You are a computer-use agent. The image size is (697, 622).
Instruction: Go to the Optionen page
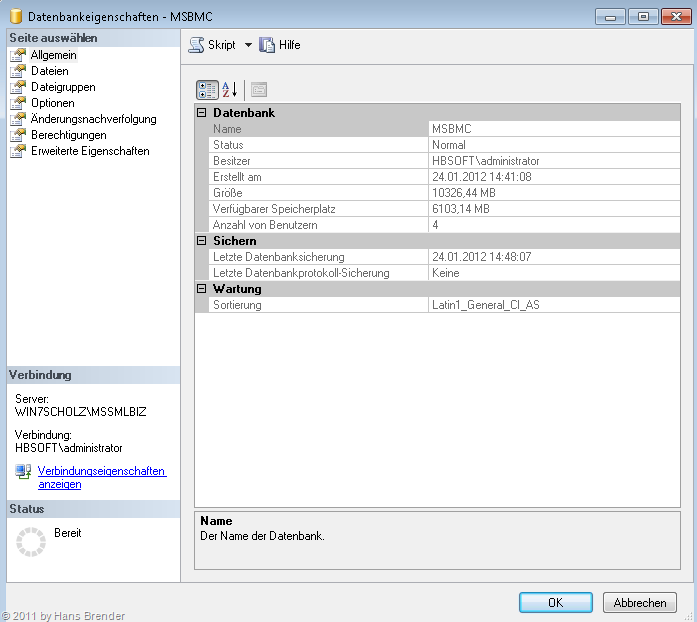point(52,103)
